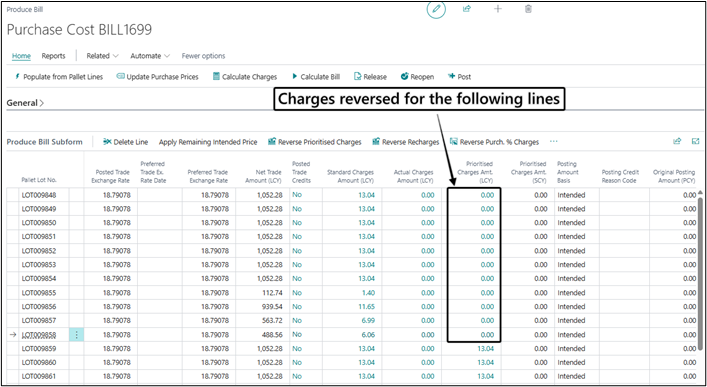This screenshot has width=707, height=387.
Task: Open the Reports tab
Action: (x=53, y=56)
